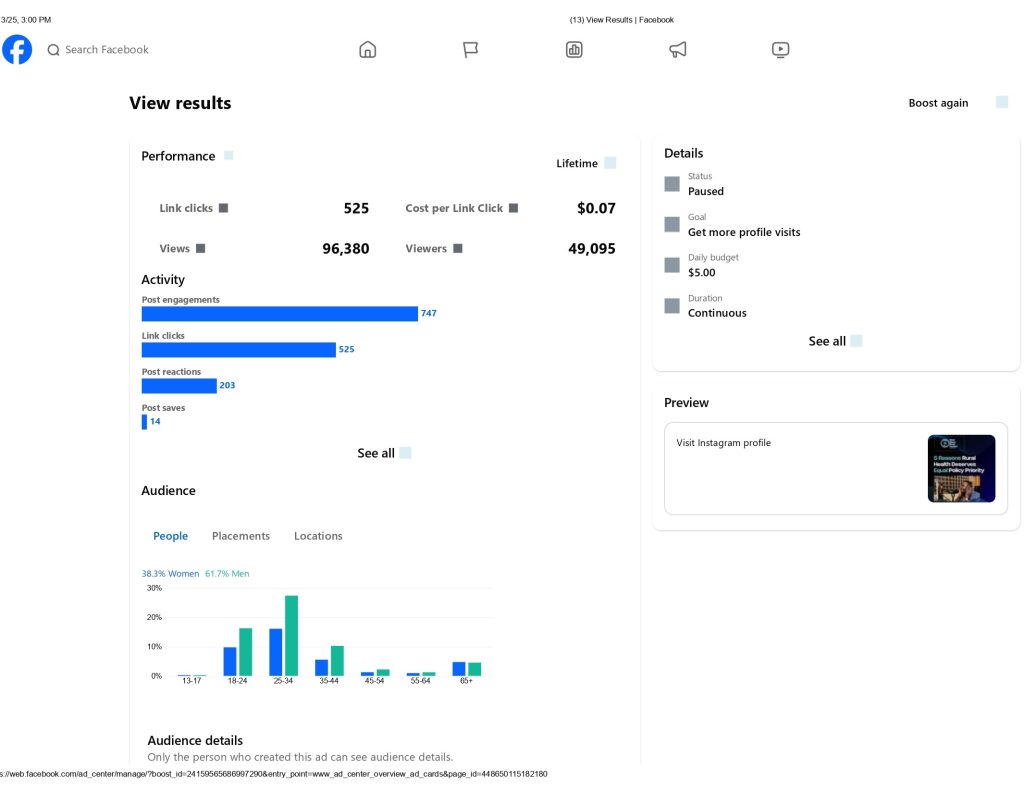Expand See all in Details panel
Image resolution: width=1024 pixels, height=793 pixels.
point(834,341)
